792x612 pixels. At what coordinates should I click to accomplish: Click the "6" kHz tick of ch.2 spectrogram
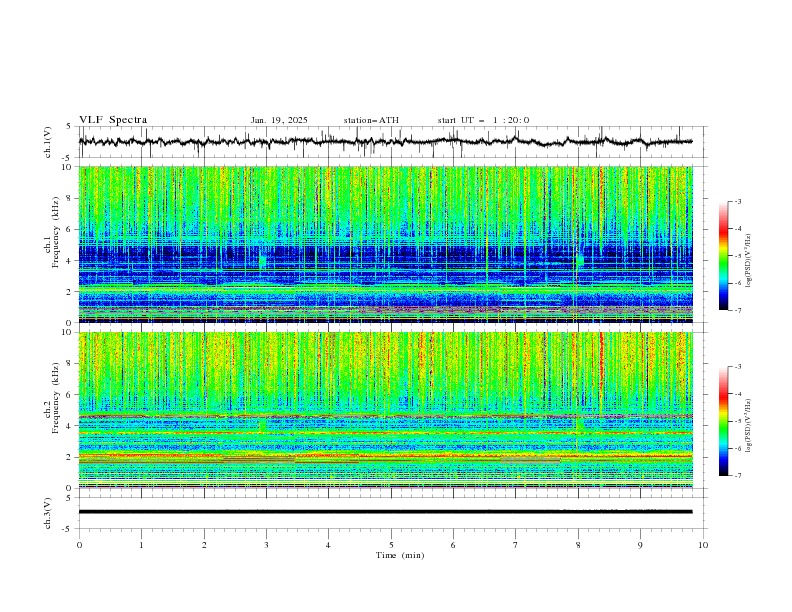click(x=70, y=394)
